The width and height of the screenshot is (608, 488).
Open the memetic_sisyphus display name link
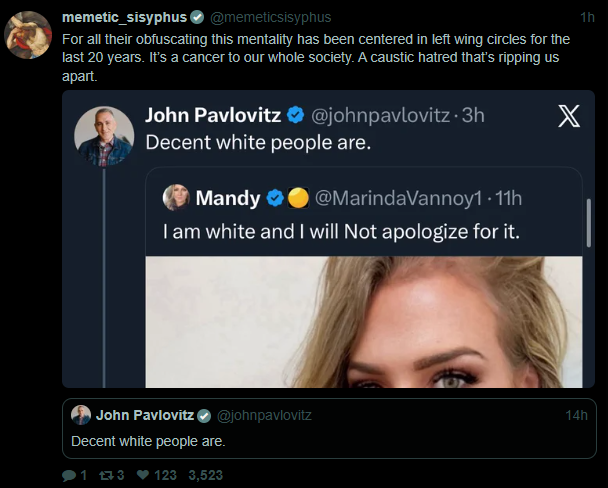click(123, 18)
